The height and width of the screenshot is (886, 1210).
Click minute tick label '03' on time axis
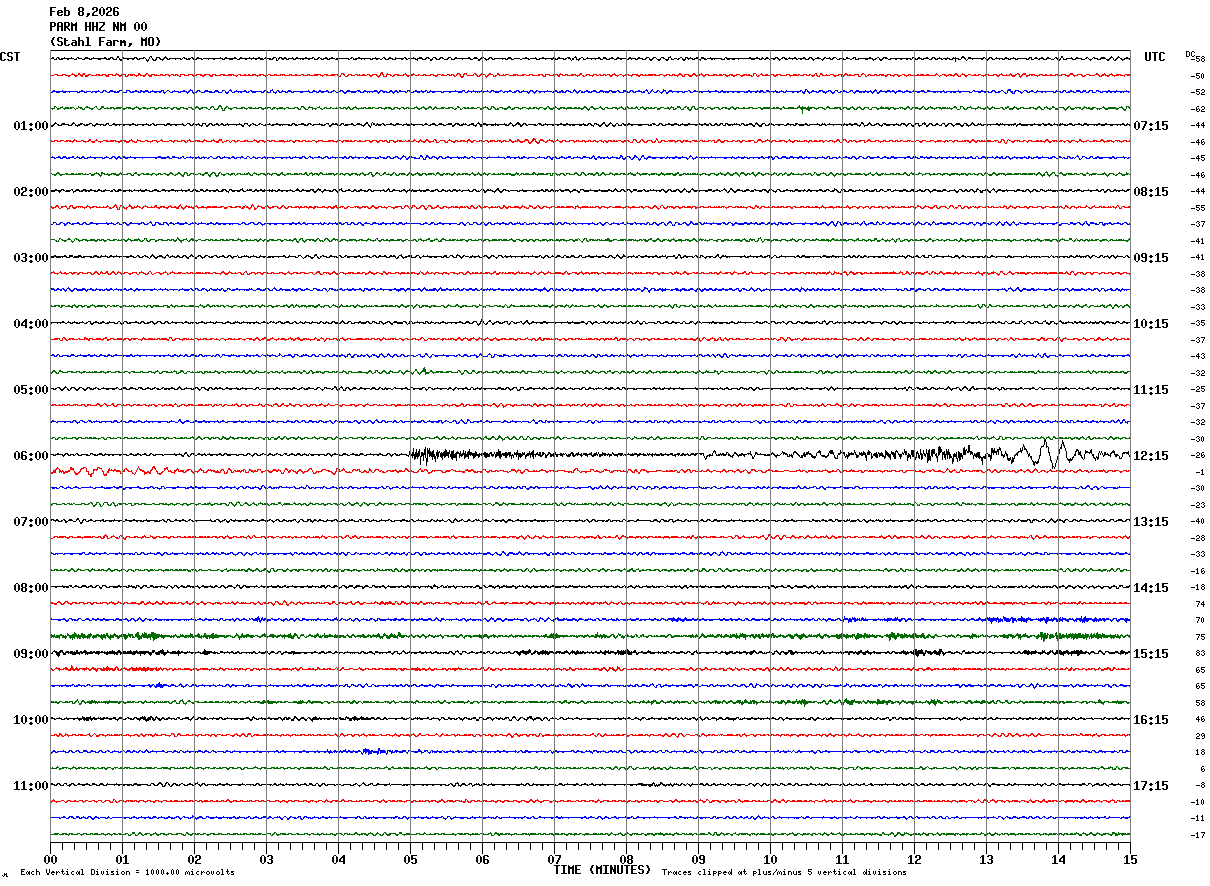point(267,858)
